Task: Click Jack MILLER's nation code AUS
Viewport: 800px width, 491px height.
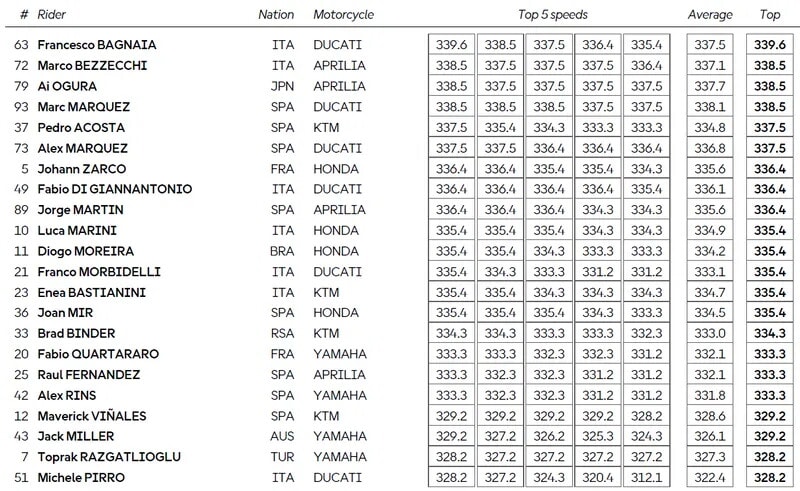Action: point(283,436)
